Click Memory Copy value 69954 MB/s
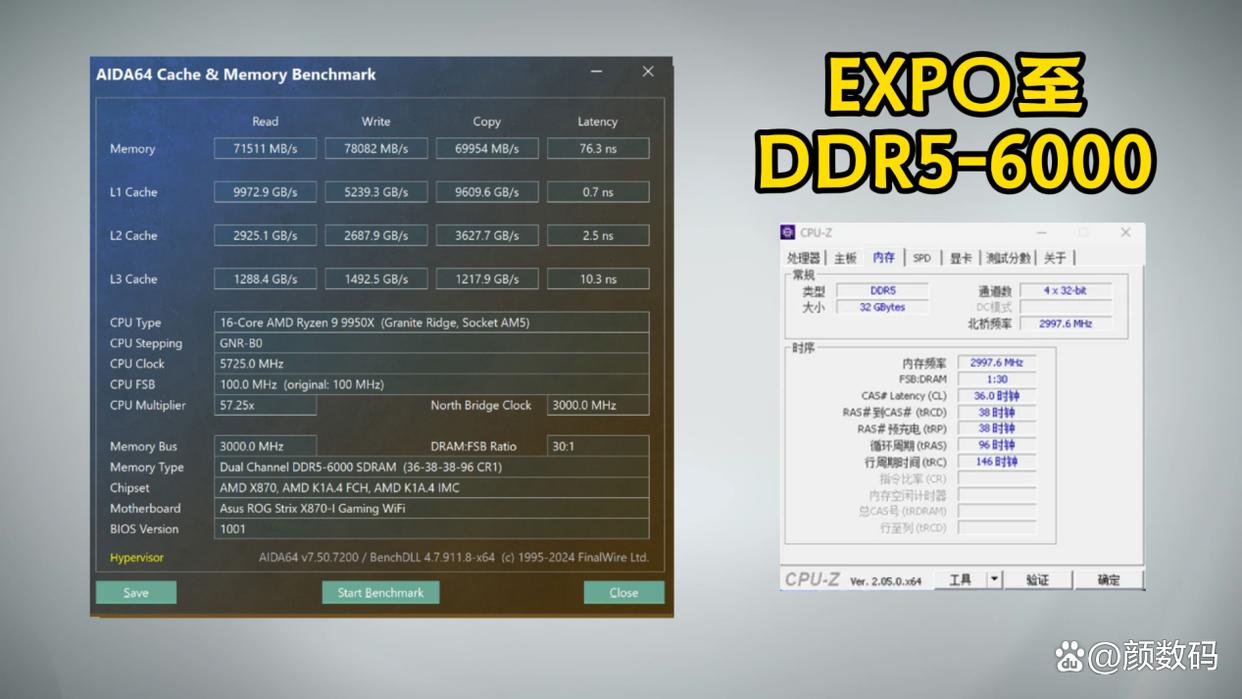 pyautogui.click(x=487, y=148)
